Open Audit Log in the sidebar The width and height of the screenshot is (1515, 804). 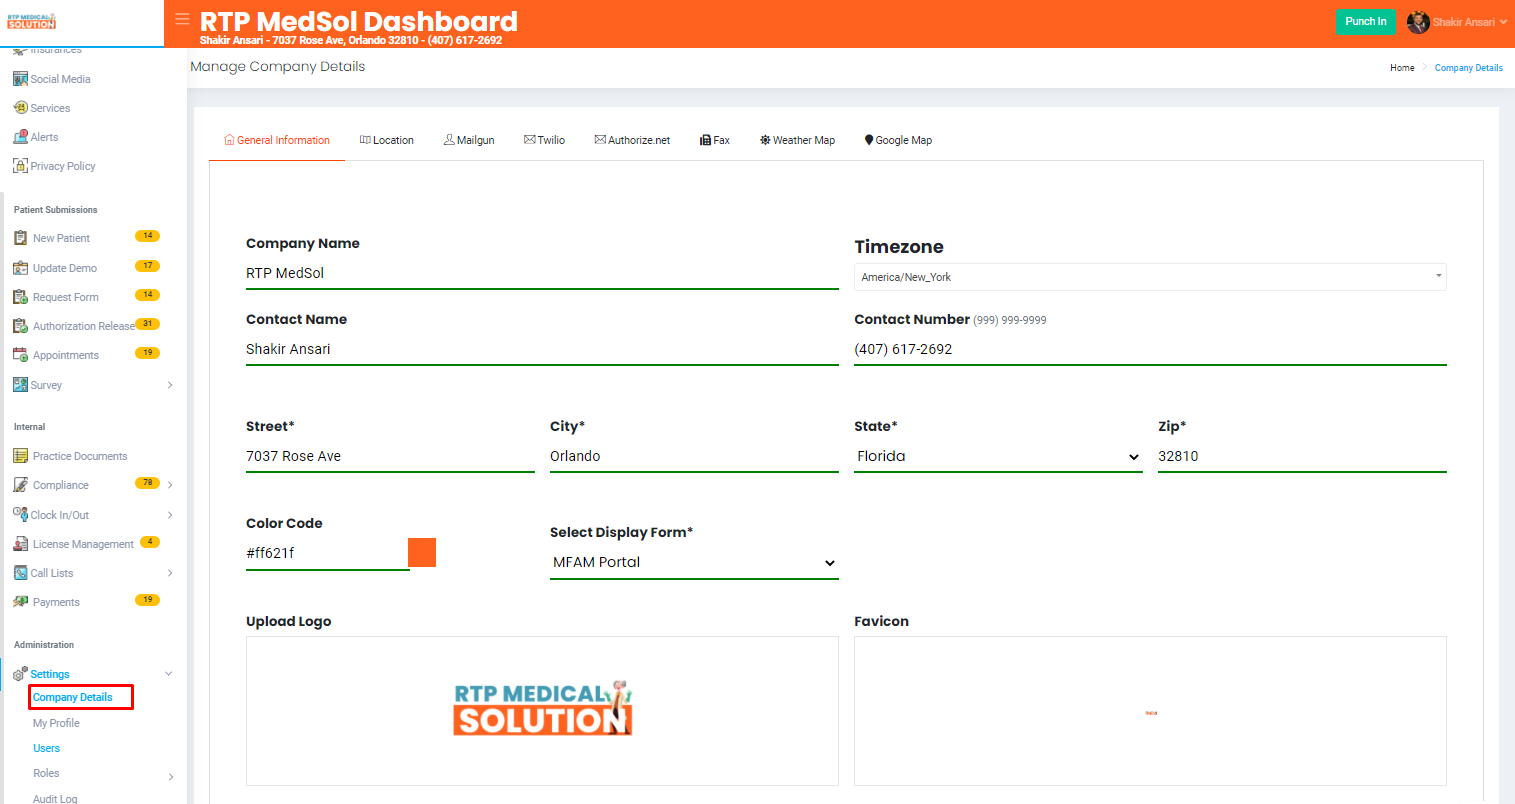click(55, 798)
